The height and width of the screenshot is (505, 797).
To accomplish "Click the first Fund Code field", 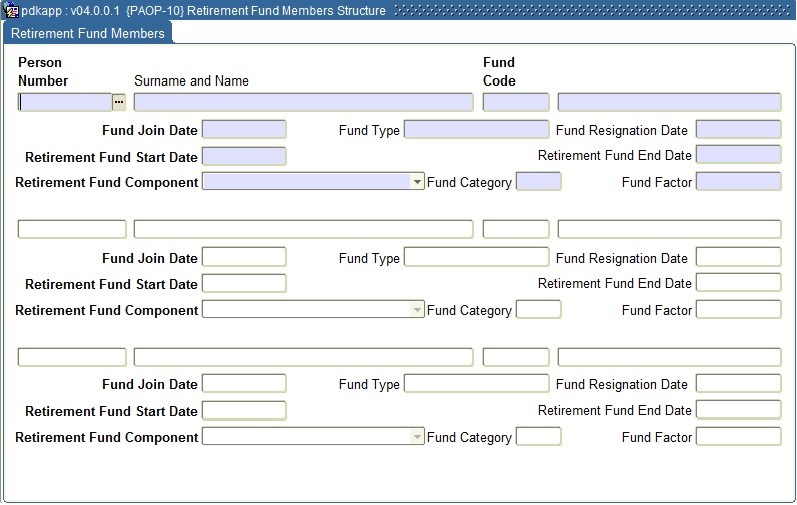I will (x=515, y=102).
